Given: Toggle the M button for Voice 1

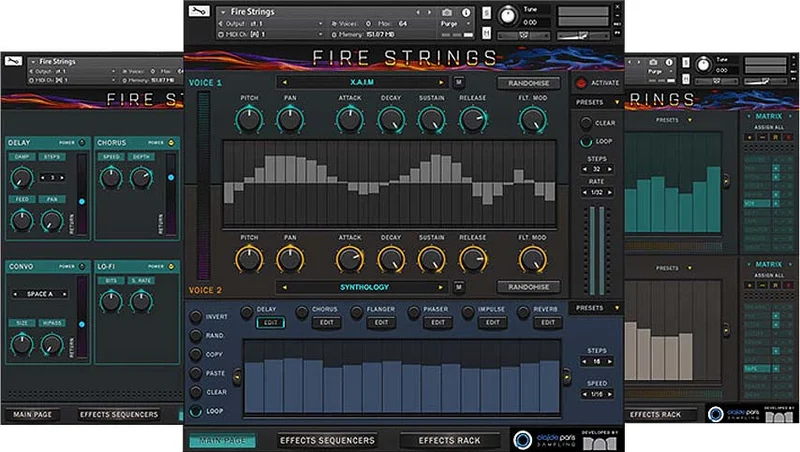Looking at the screenshot, I should [459, 82].
